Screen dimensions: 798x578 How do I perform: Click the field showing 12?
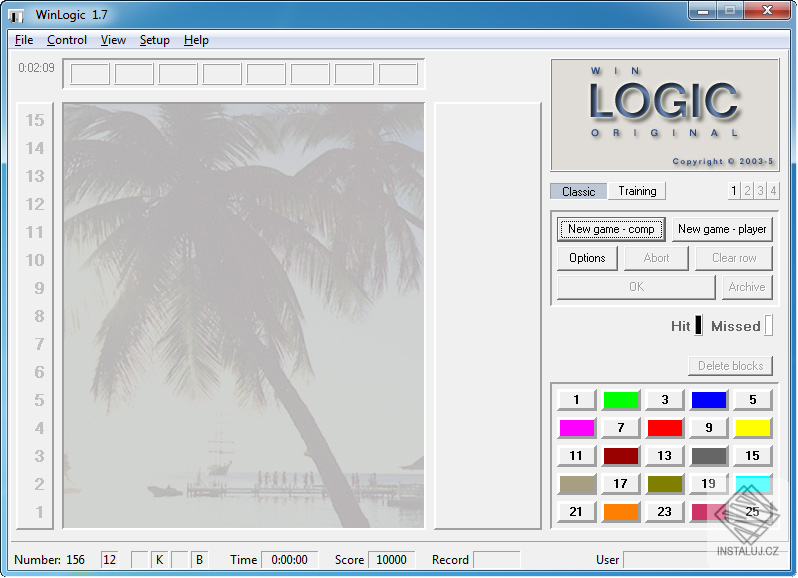110,560
